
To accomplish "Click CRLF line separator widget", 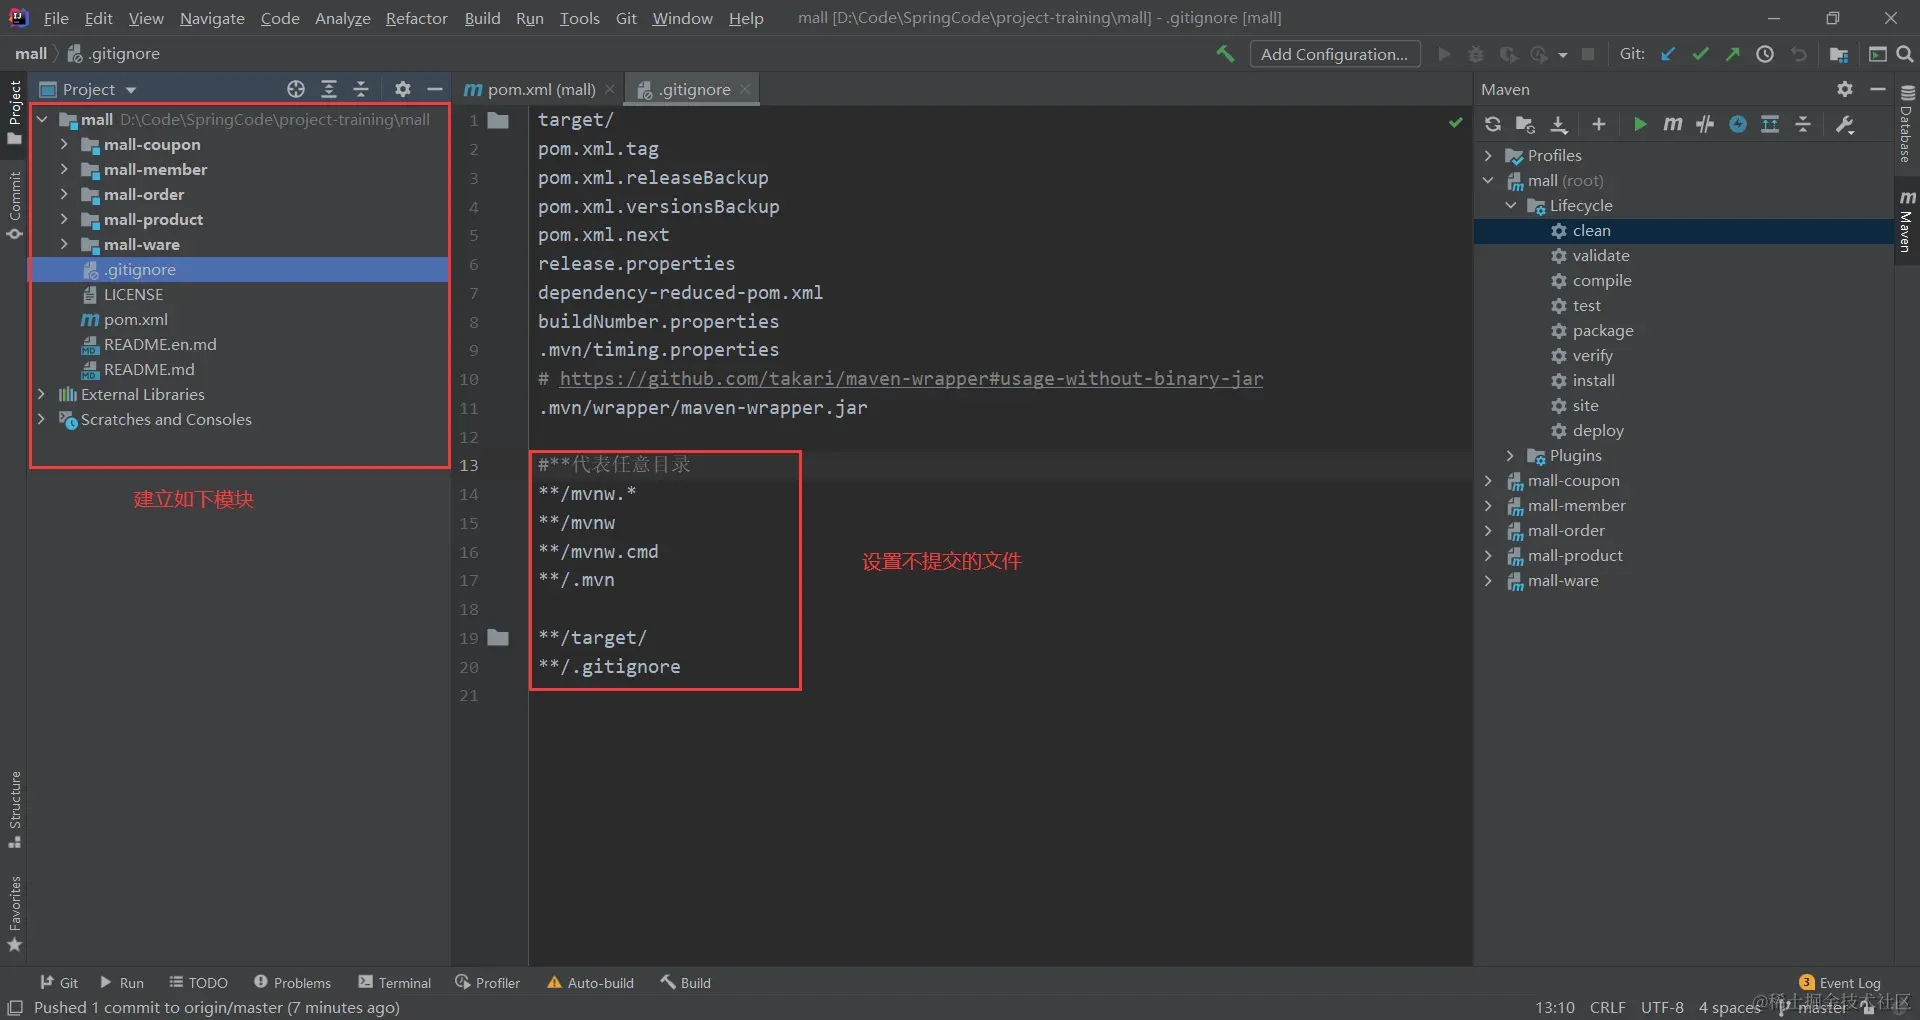I will tap(1608, 1008).
